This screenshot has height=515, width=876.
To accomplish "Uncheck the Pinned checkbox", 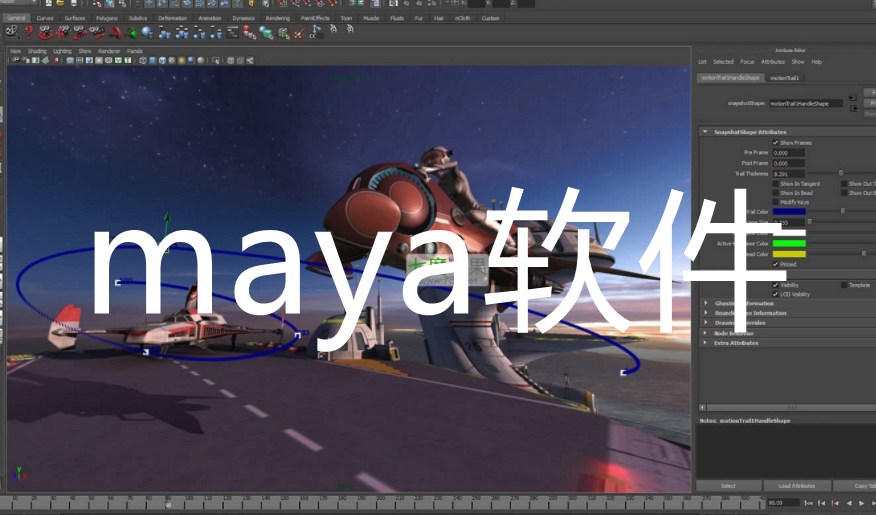I will coord(775,264).
